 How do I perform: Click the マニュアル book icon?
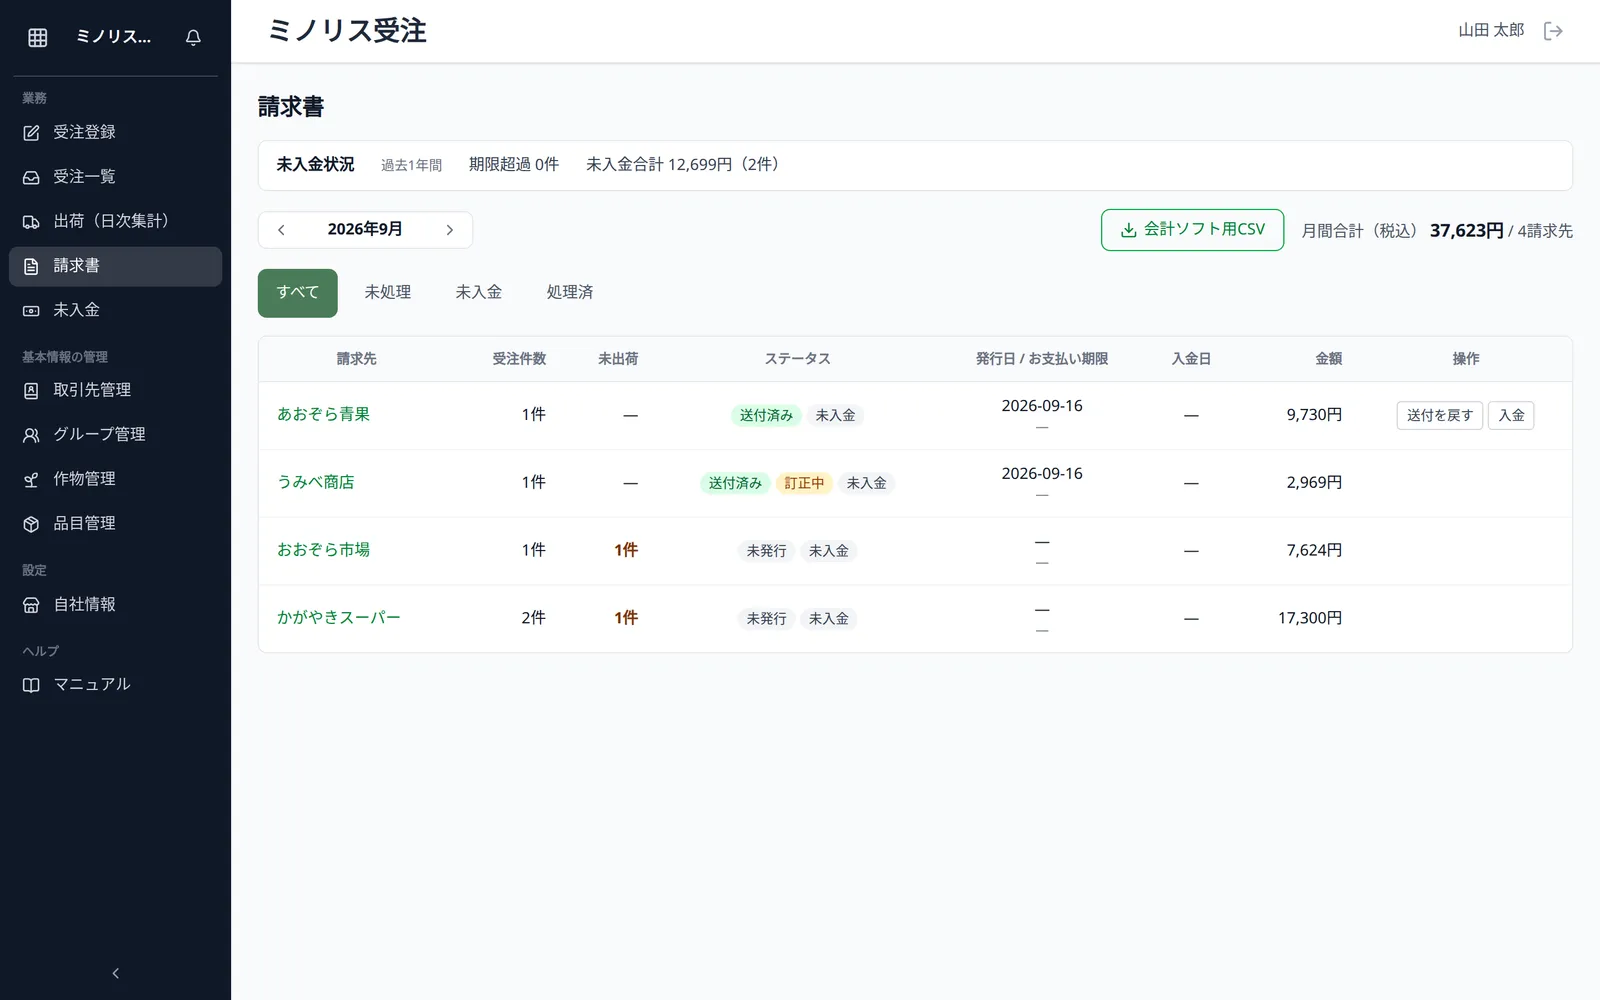[31, 685]
